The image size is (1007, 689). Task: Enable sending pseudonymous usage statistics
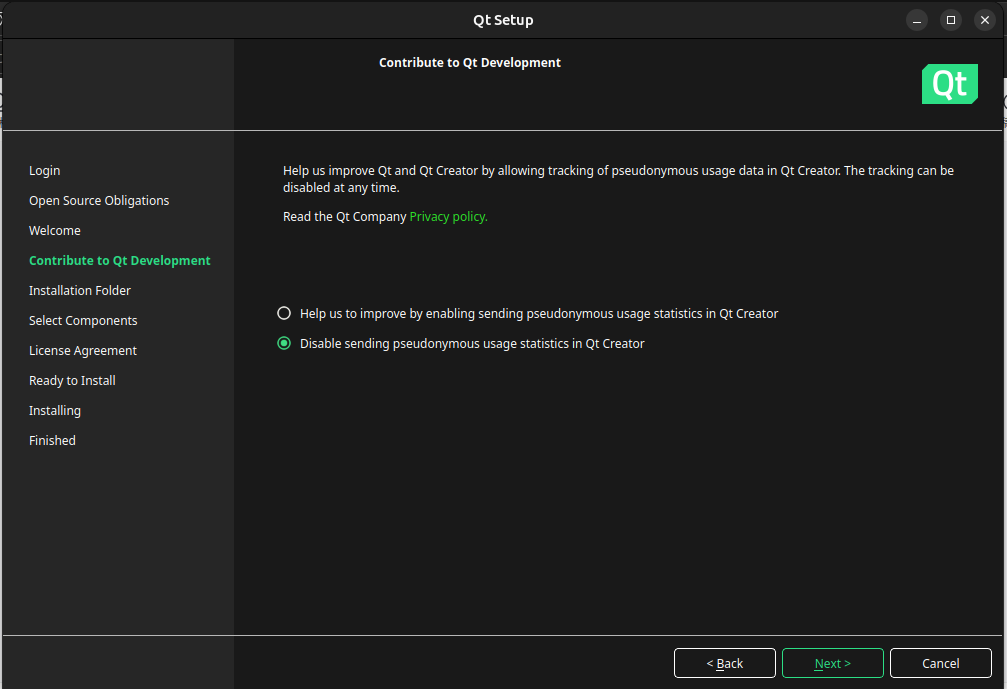285,313
